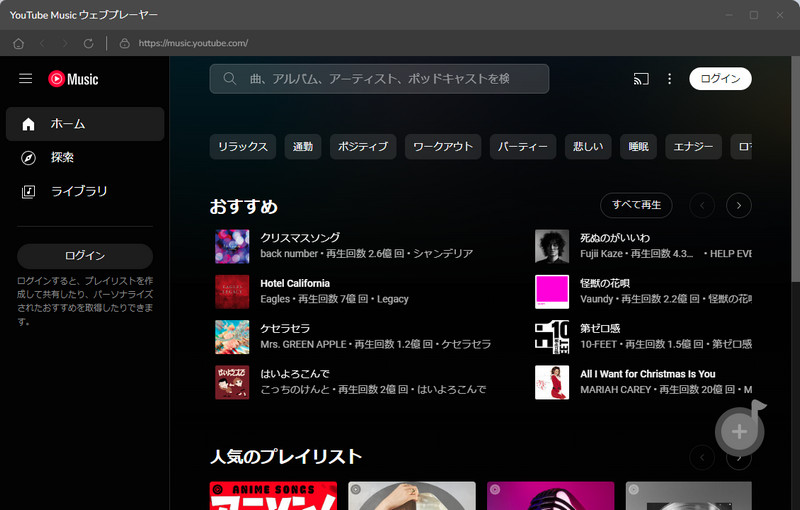Show previous recommended songs with left arrow
Viewport: 800px width, 510px height.
[x=702, y=206]
